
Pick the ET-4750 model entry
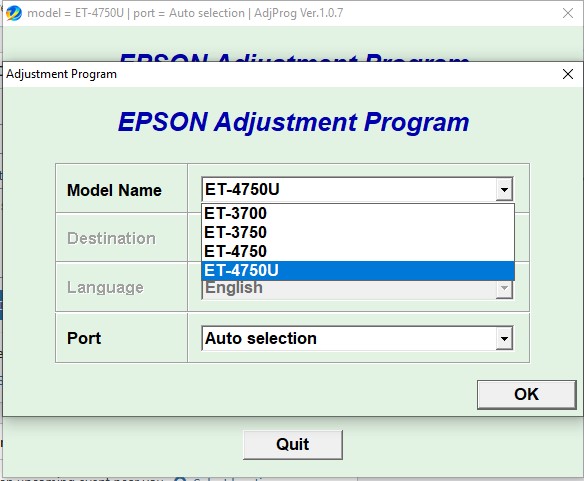(358, 251)
